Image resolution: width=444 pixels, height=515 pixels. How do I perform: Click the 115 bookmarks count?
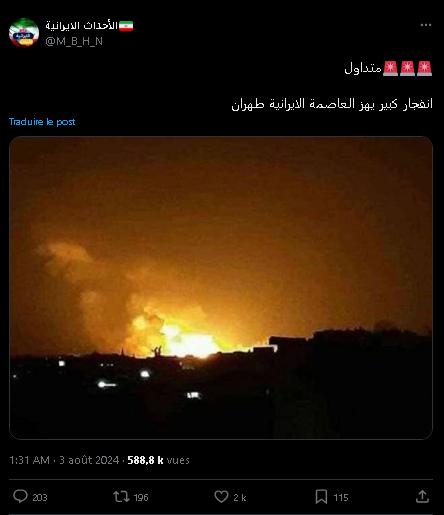[341, 498]
